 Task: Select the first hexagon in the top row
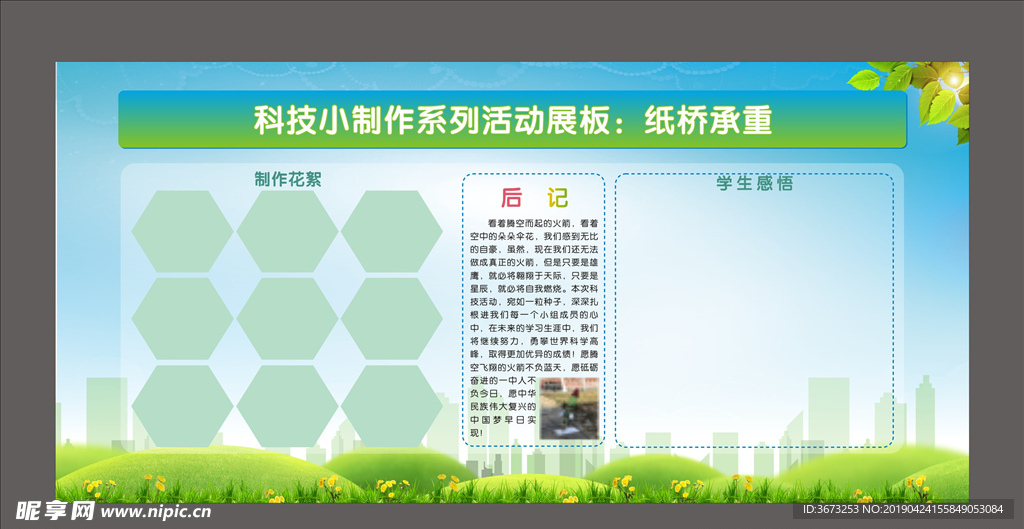pyautogui.click(x=182, y=232)
